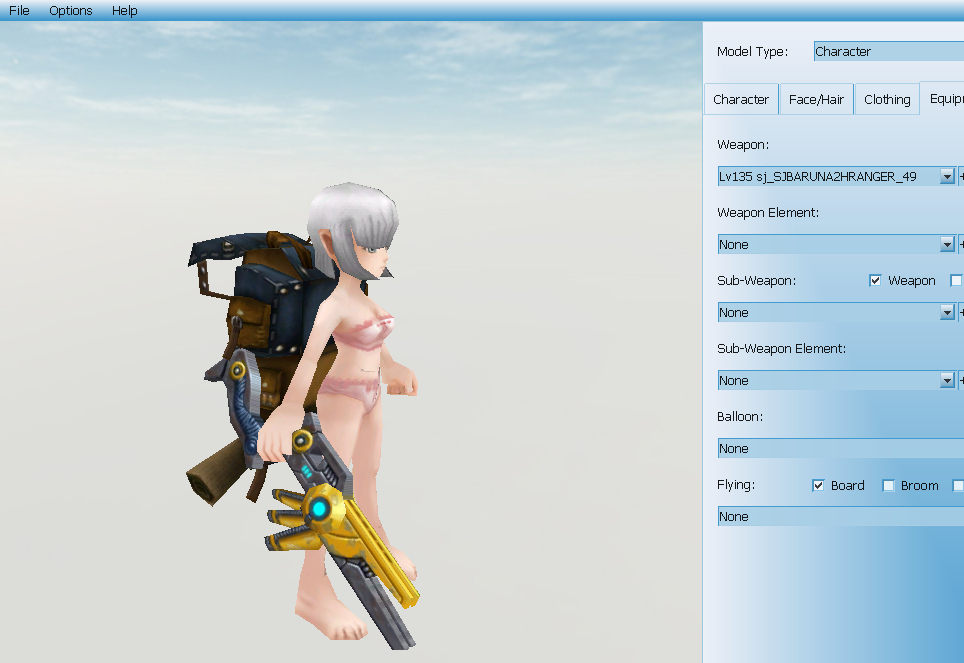Click the Sub-Weapon Element dropdown arrow

coord(947,381)
